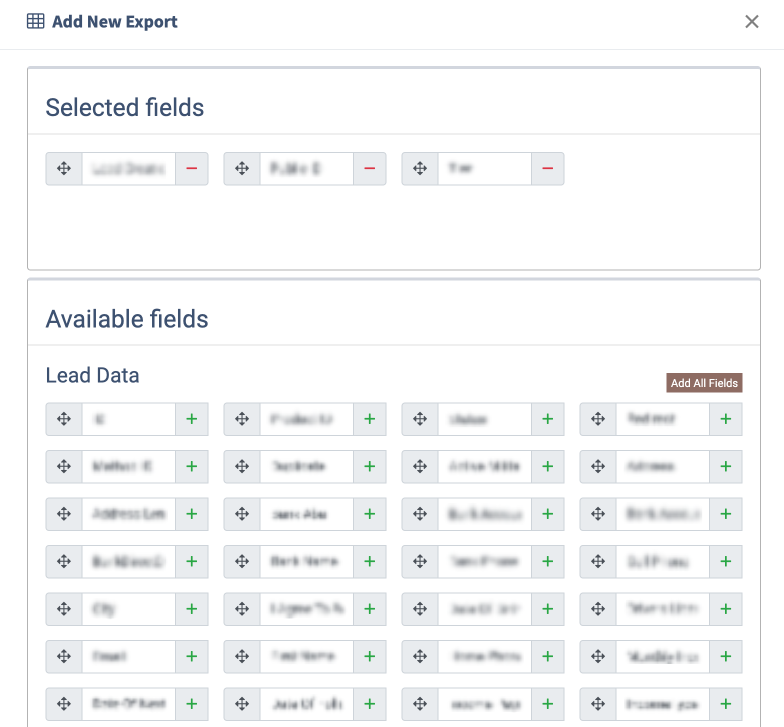The image size is (784, 727).
Task: Remove the first selected field
Action: [x=192, y=168]
